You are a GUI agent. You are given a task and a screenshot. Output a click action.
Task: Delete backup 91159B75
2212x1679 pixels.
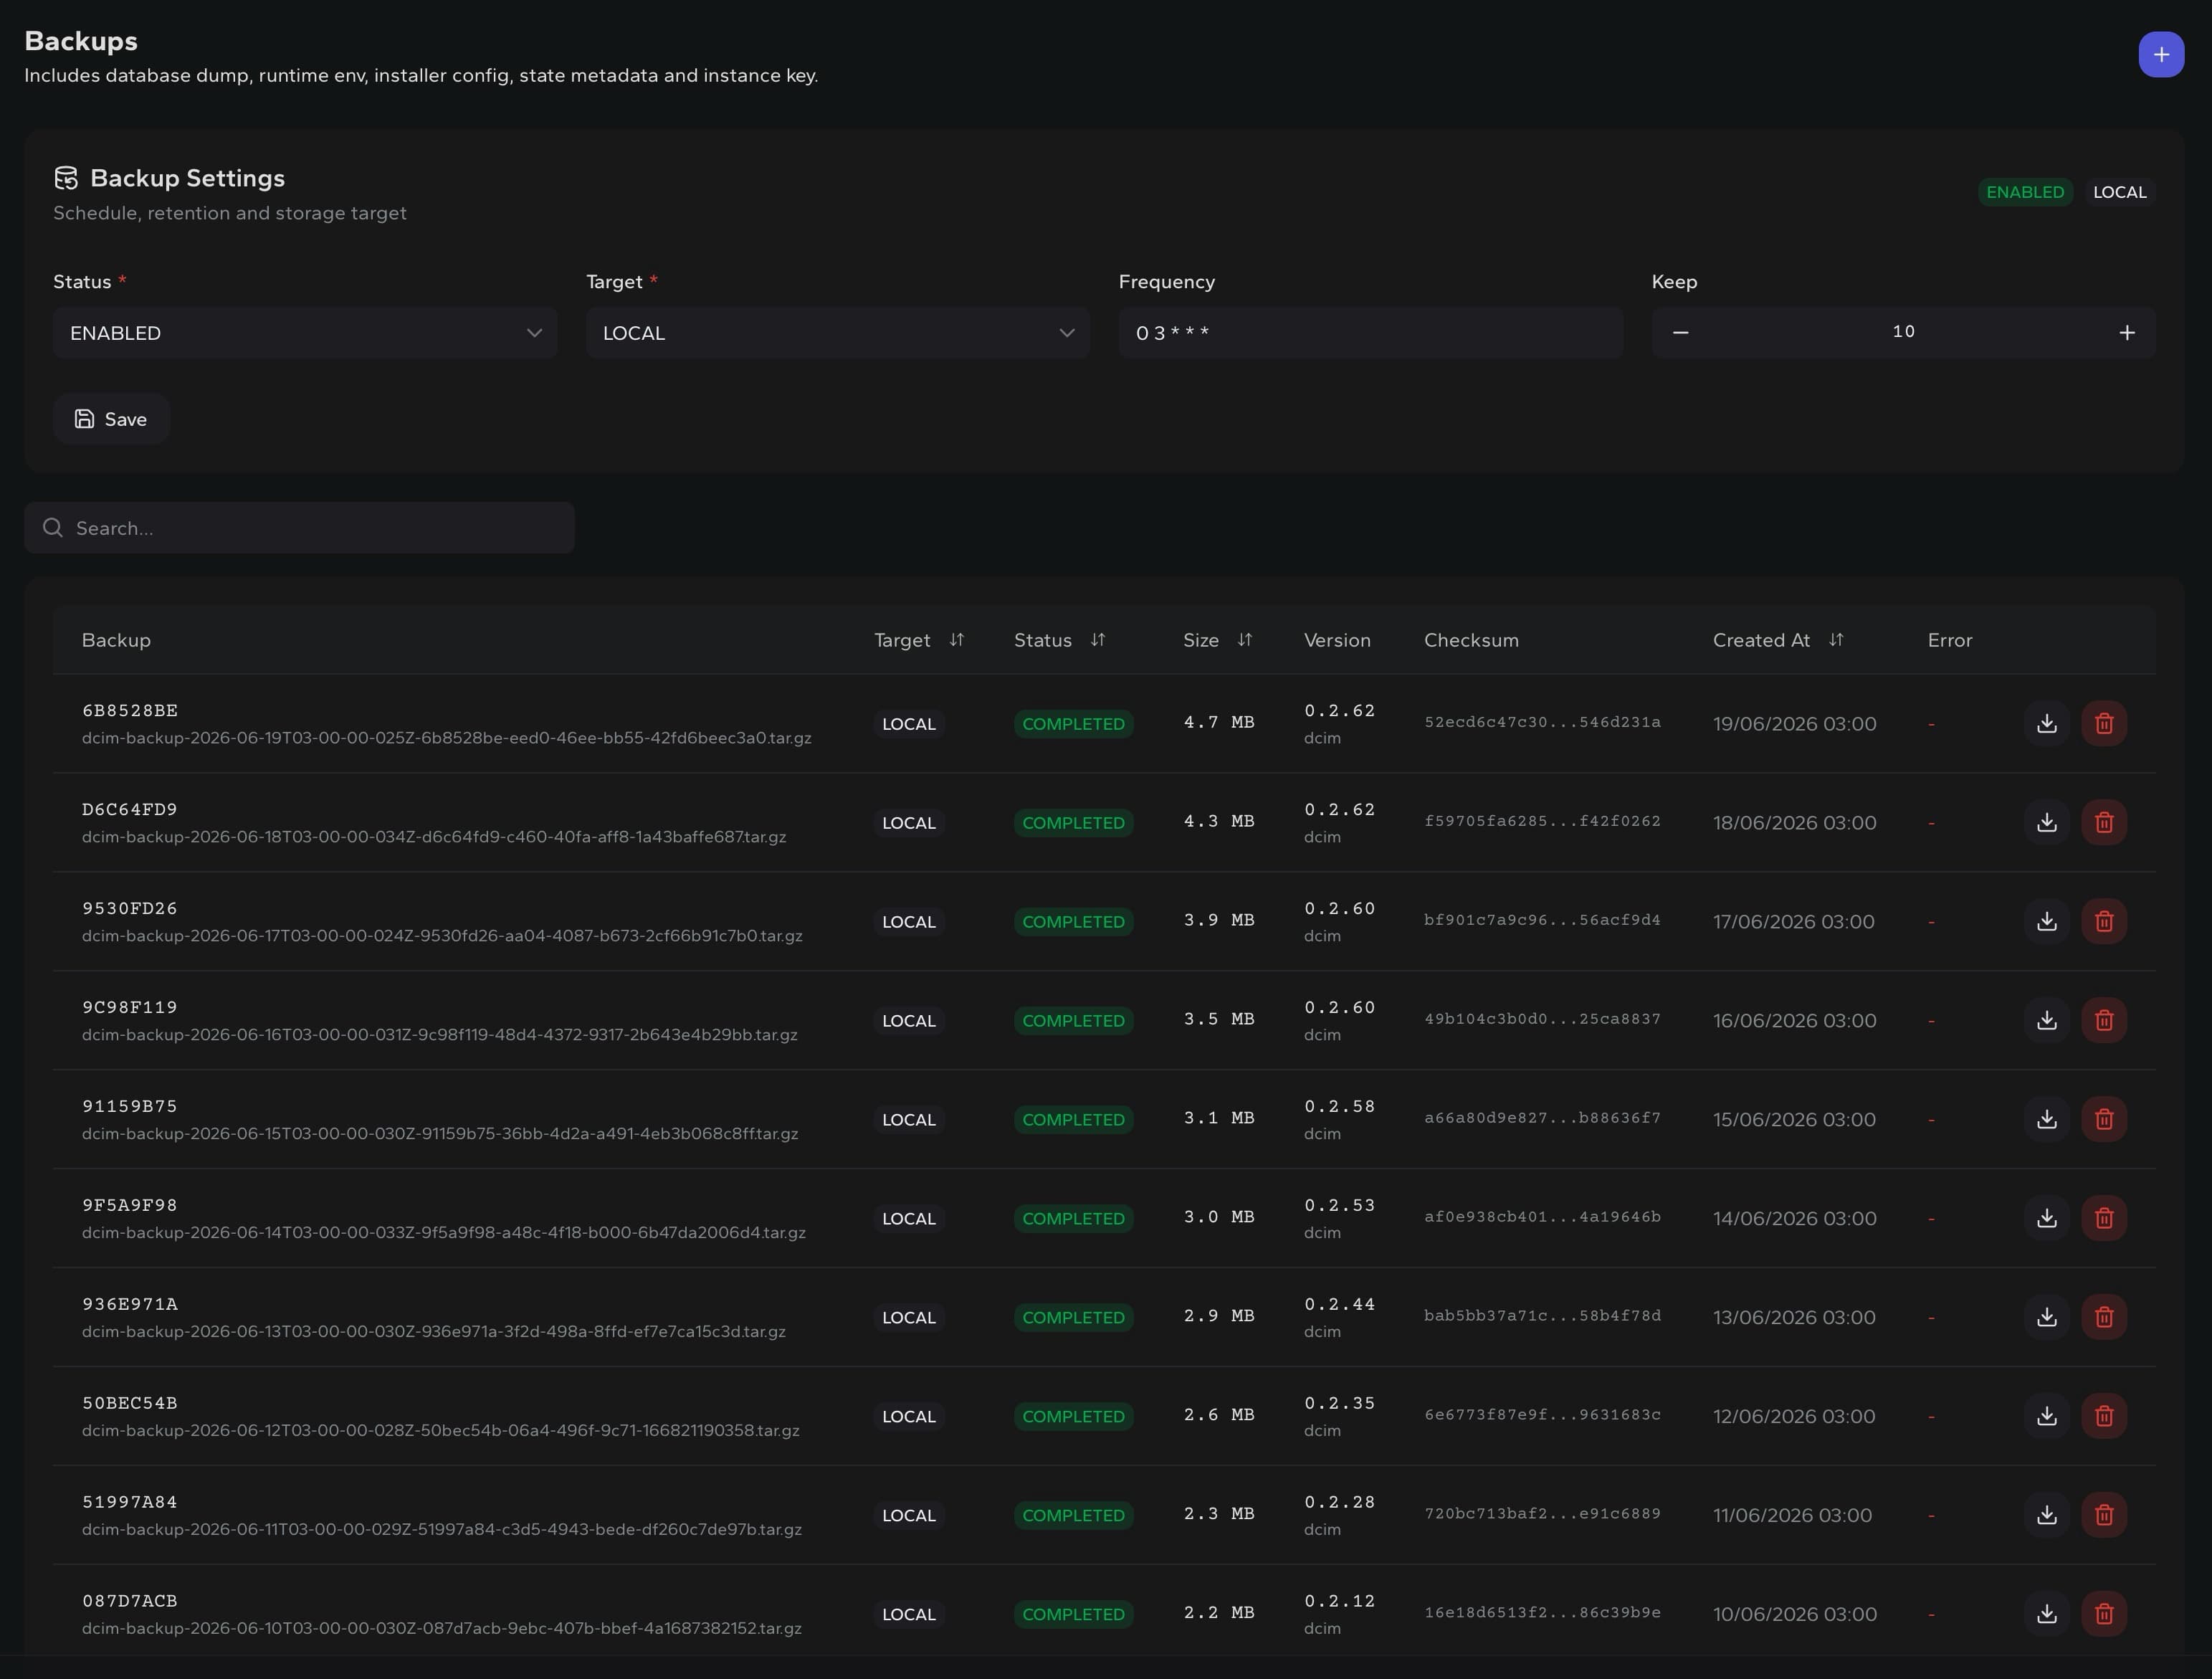2104,1119
